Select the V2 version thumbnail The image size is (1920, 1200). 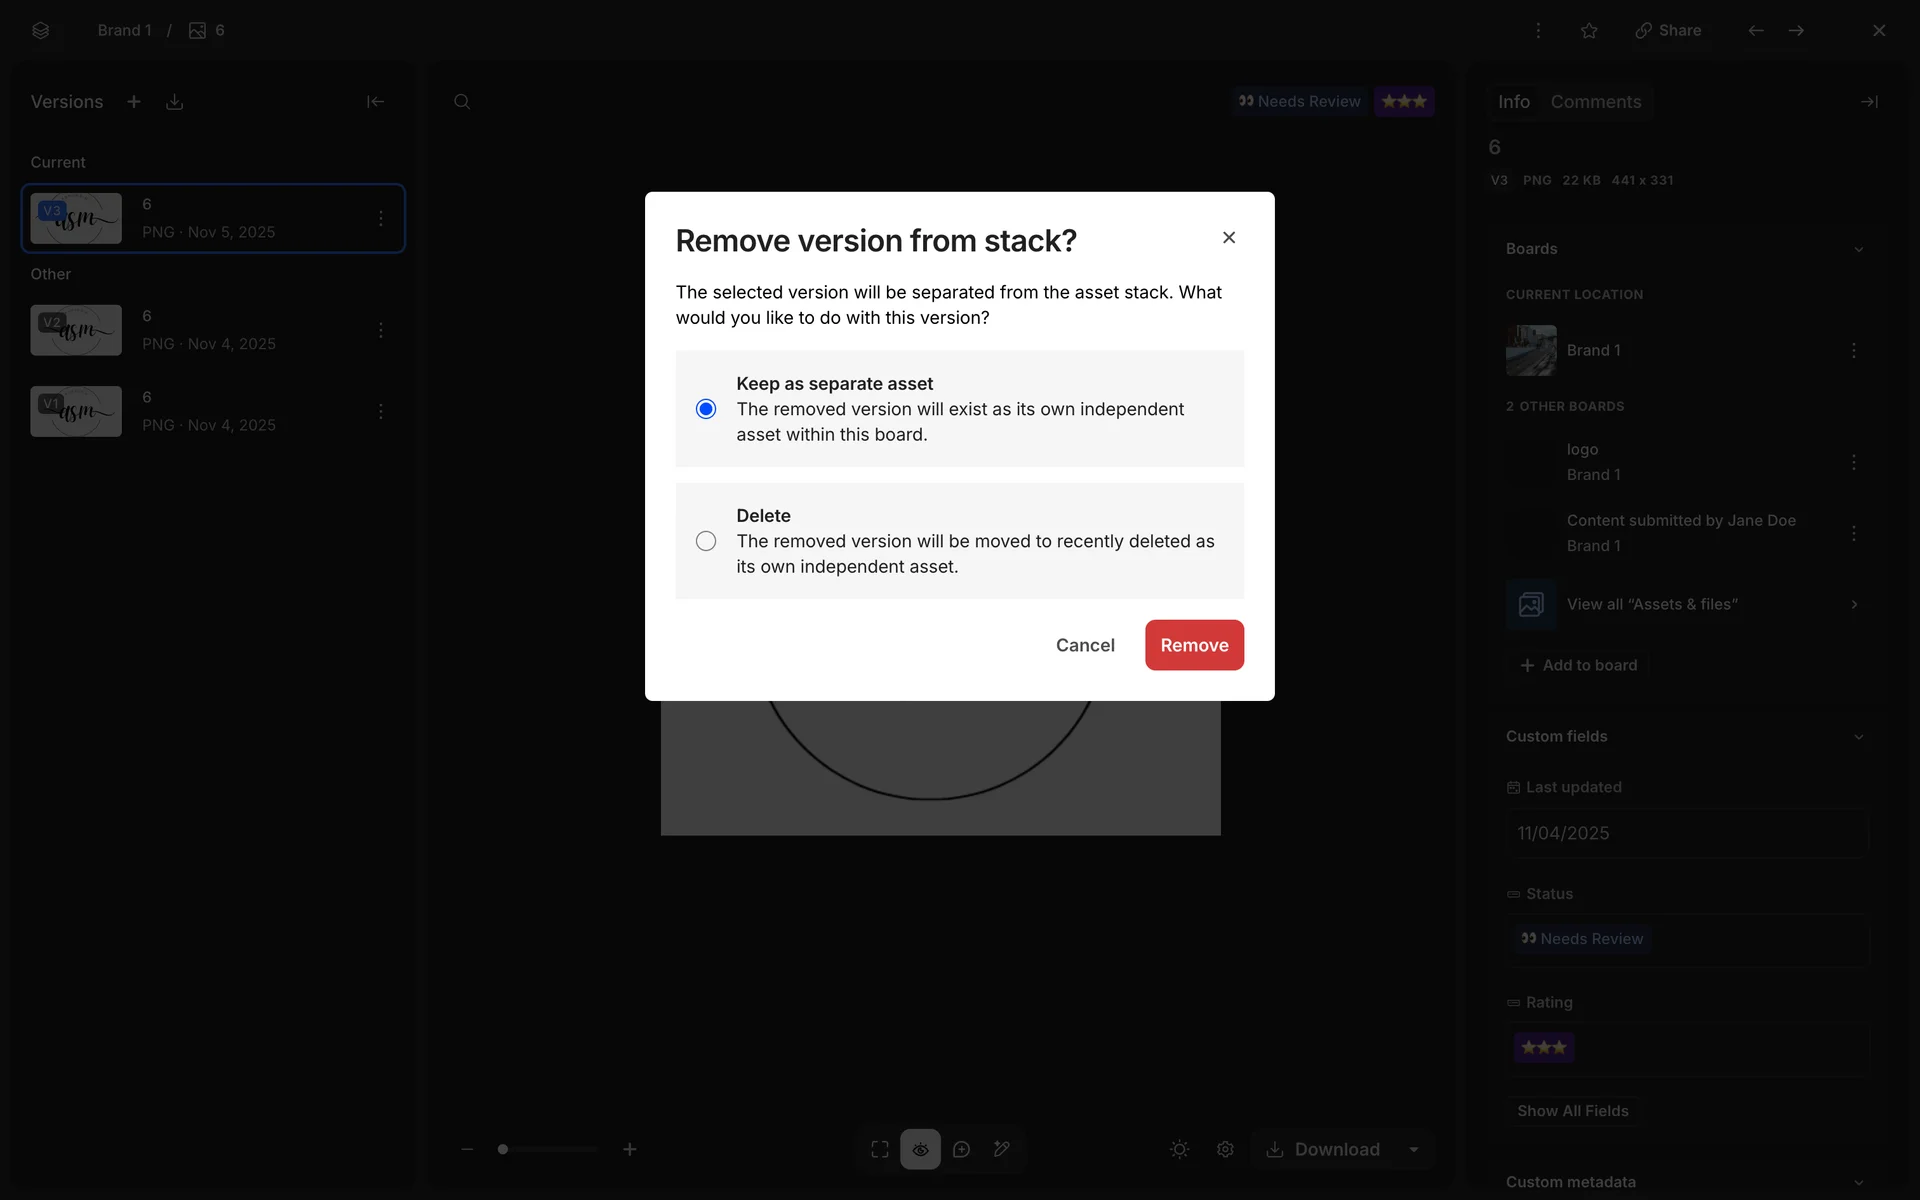pos(76,330)
